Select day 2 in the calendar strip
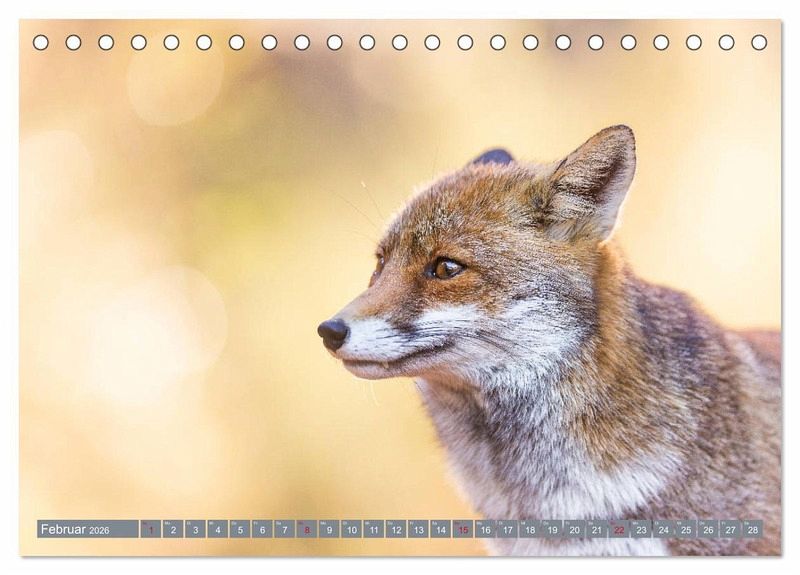The image size is (800, 575). pyautogui.click(x=173, y=529)
